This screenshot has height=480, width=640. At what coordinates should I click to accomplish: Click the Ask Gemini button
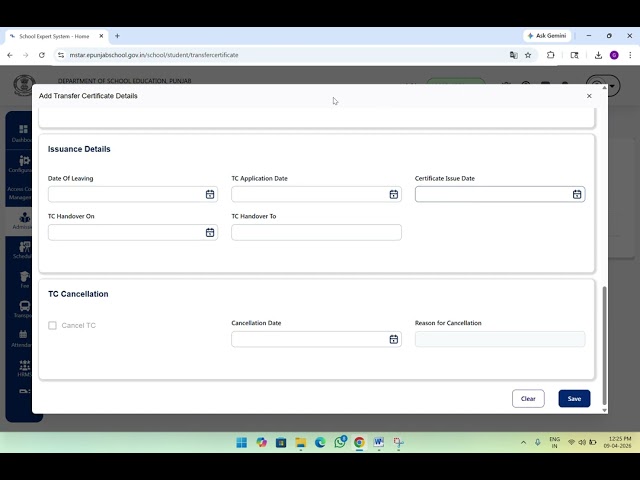click(547, 36)
